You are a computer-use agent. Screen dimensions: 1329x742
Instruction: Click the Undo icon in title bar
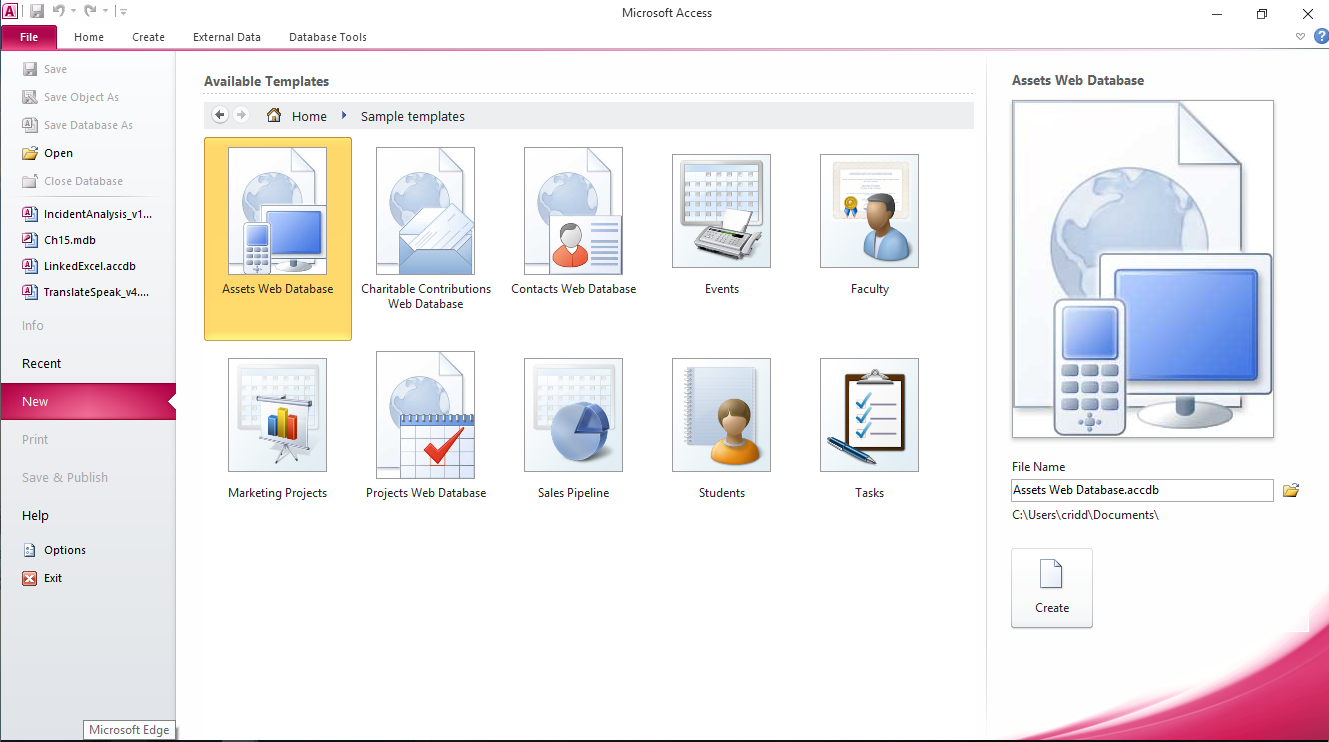click(x=59, y=11)
